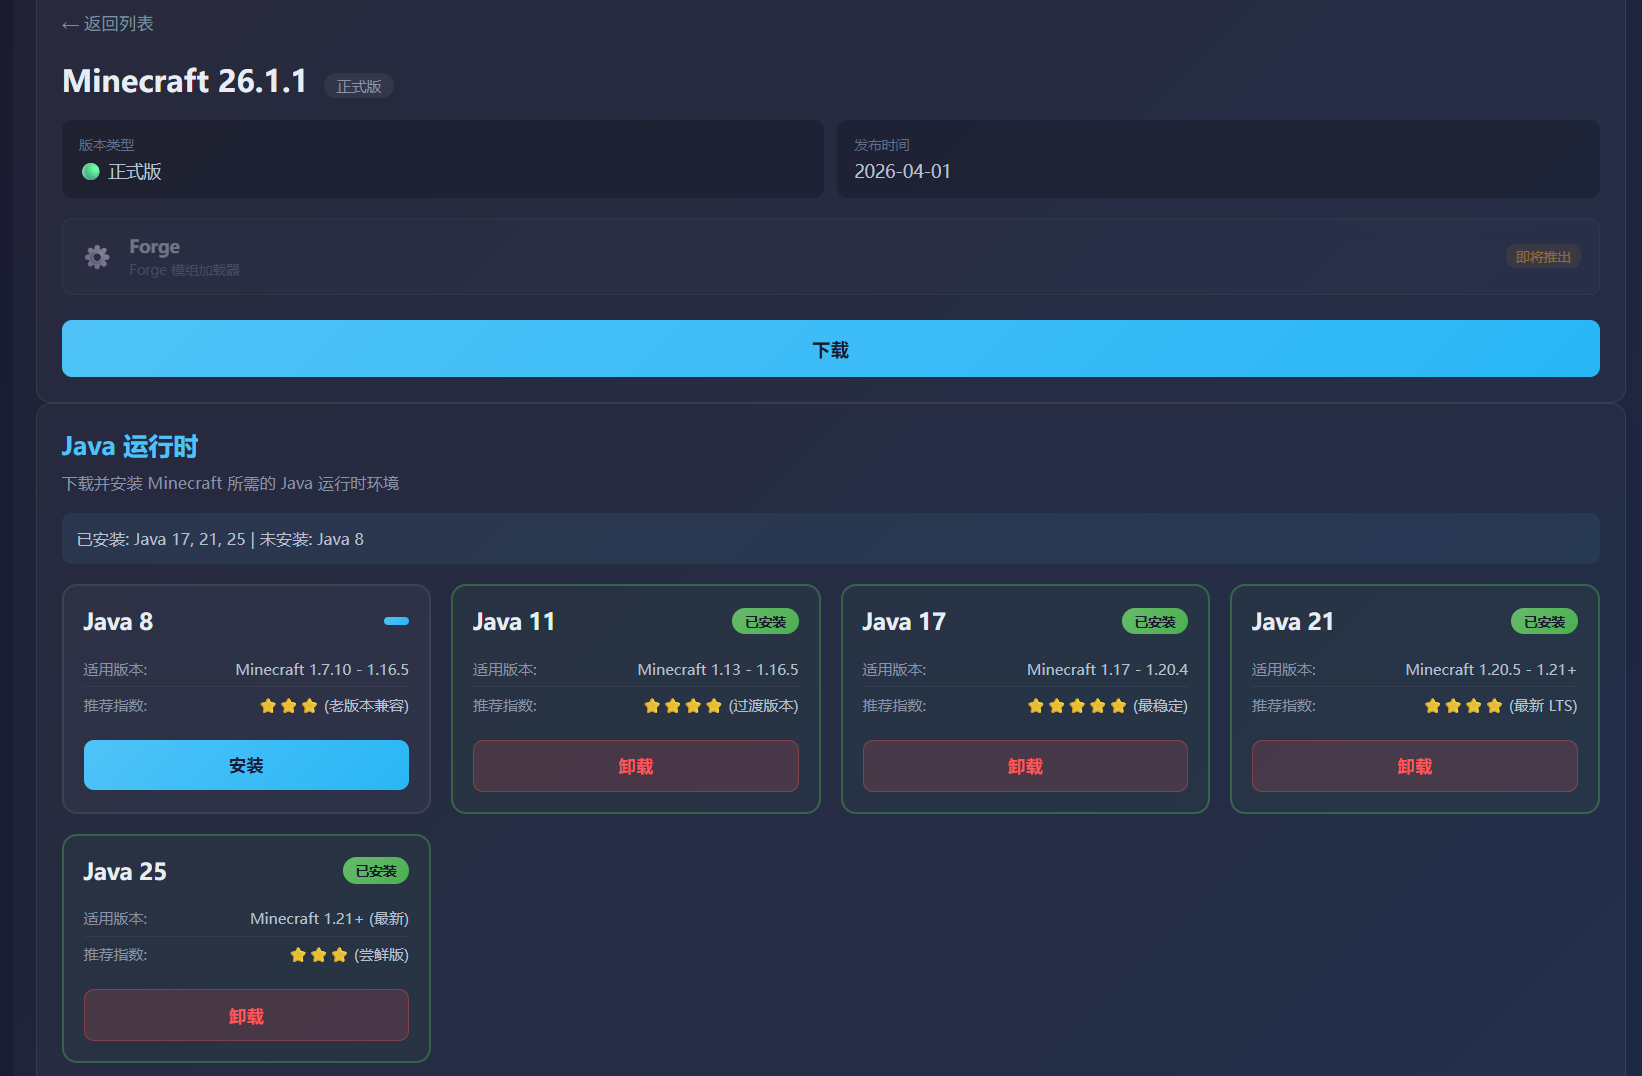Click 'Minecraft 1.7.10 - 1.16.5' on Java 8 card
Screen dimensions: 1642x1076
pos(322,670)
